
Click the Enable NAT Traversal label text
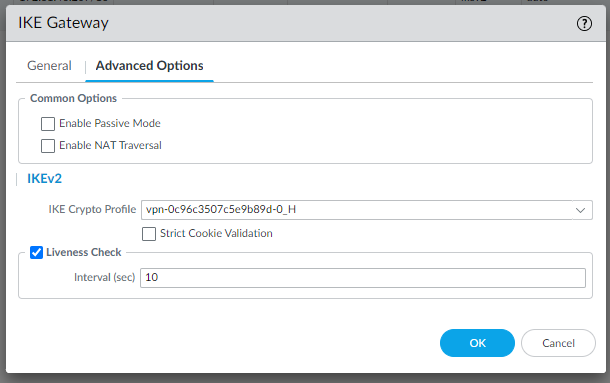tap(110, 145)
